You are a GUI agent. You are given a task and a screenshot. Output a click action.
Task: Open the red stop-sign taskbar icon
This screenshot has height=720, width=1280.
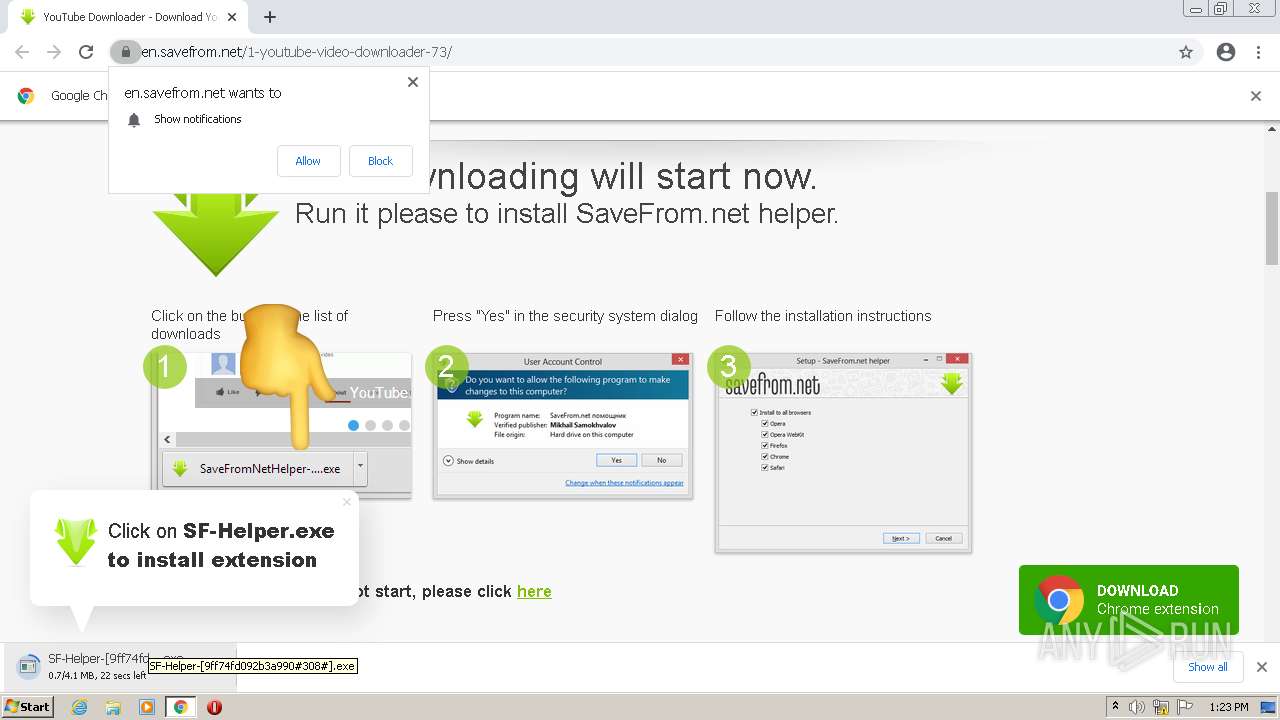click(x=214, y=707)
